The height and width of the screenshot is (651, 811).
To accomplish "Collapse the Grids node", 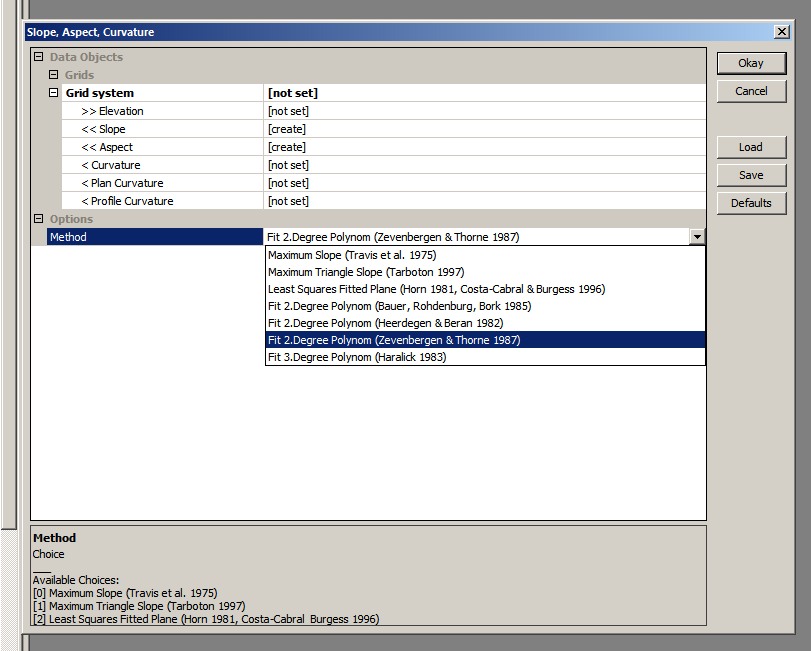I will [53, 74].
